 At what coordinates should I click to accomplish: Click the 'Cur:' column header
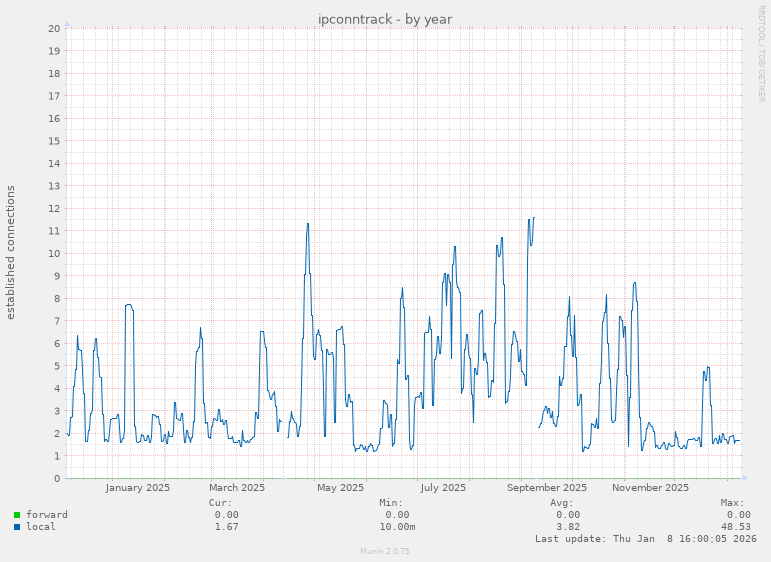click(x=220, y=503)
